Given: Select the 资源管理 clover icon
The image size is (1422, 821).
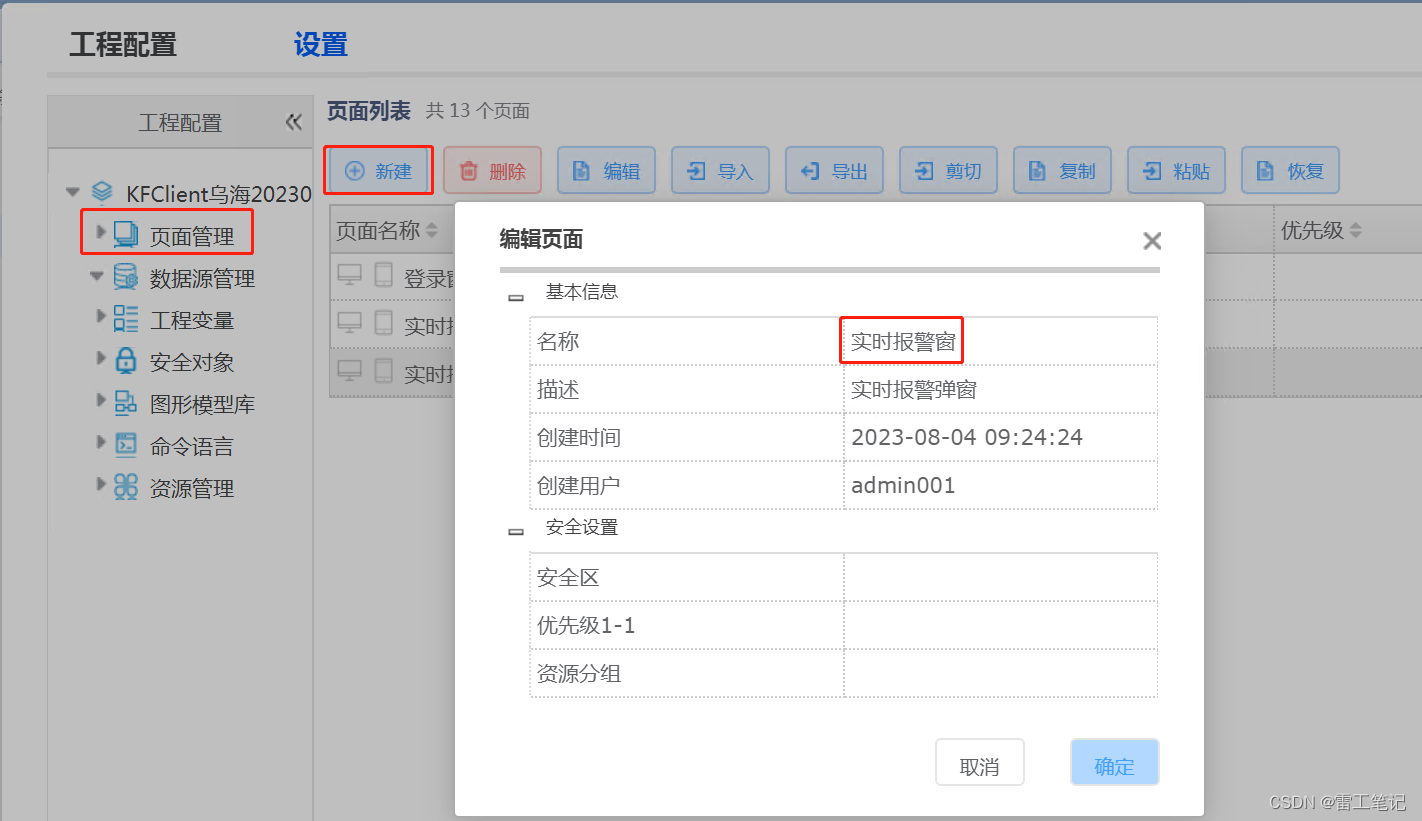Looking at the screenshot, I should point(126,487).
